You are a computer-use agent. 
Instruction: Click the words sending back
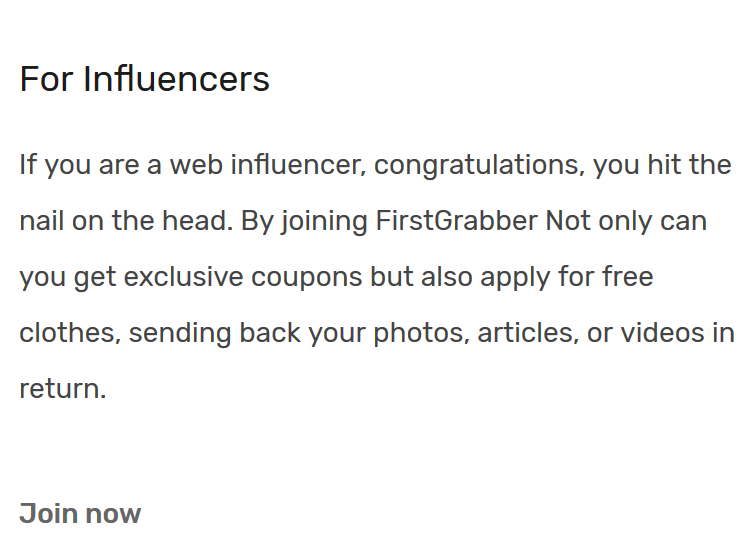[215, 333]
